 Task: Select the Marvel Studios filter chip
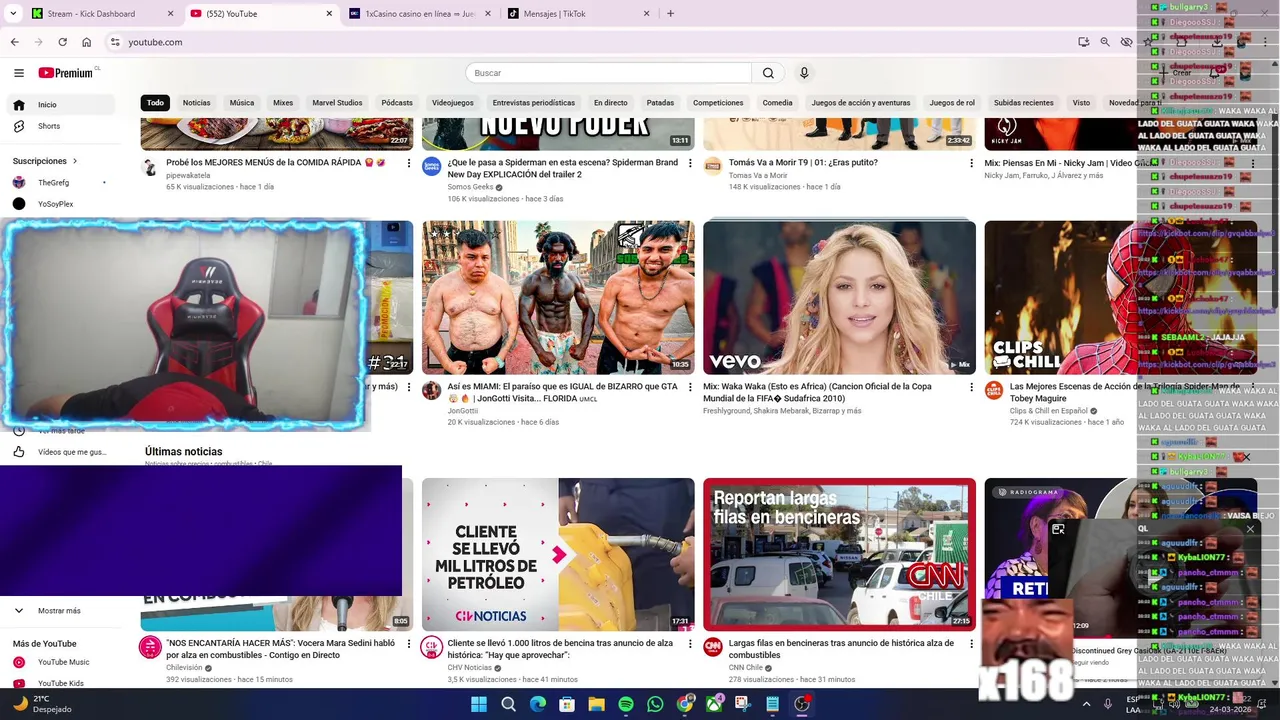(337, 103)
